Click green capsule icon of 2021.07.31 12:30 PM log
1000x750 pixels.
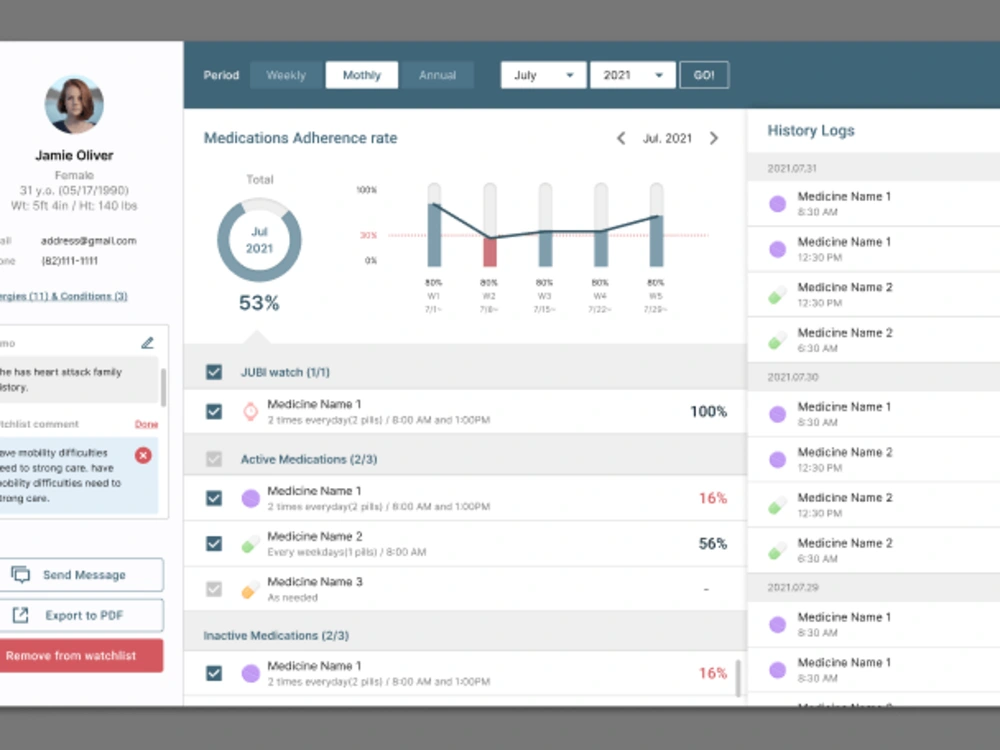point(777,295)
